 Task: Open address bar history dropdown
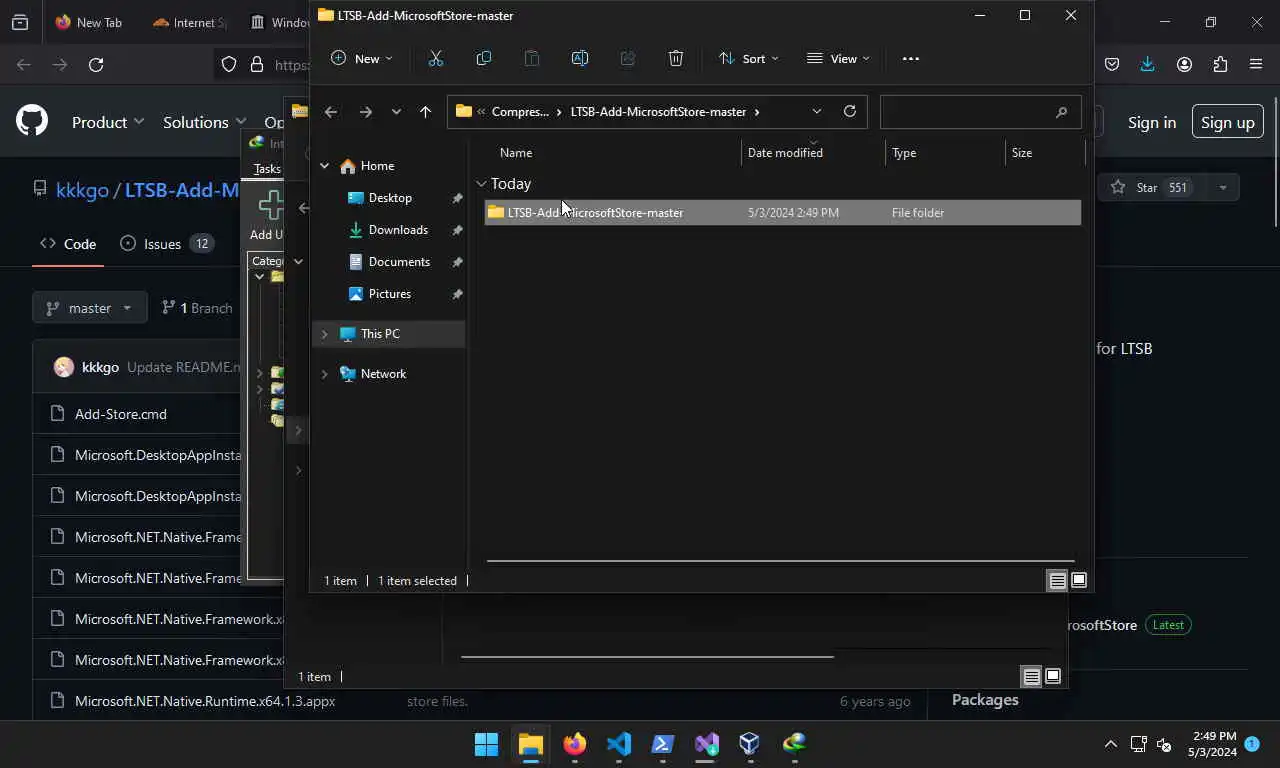click(x=817, y=112)
